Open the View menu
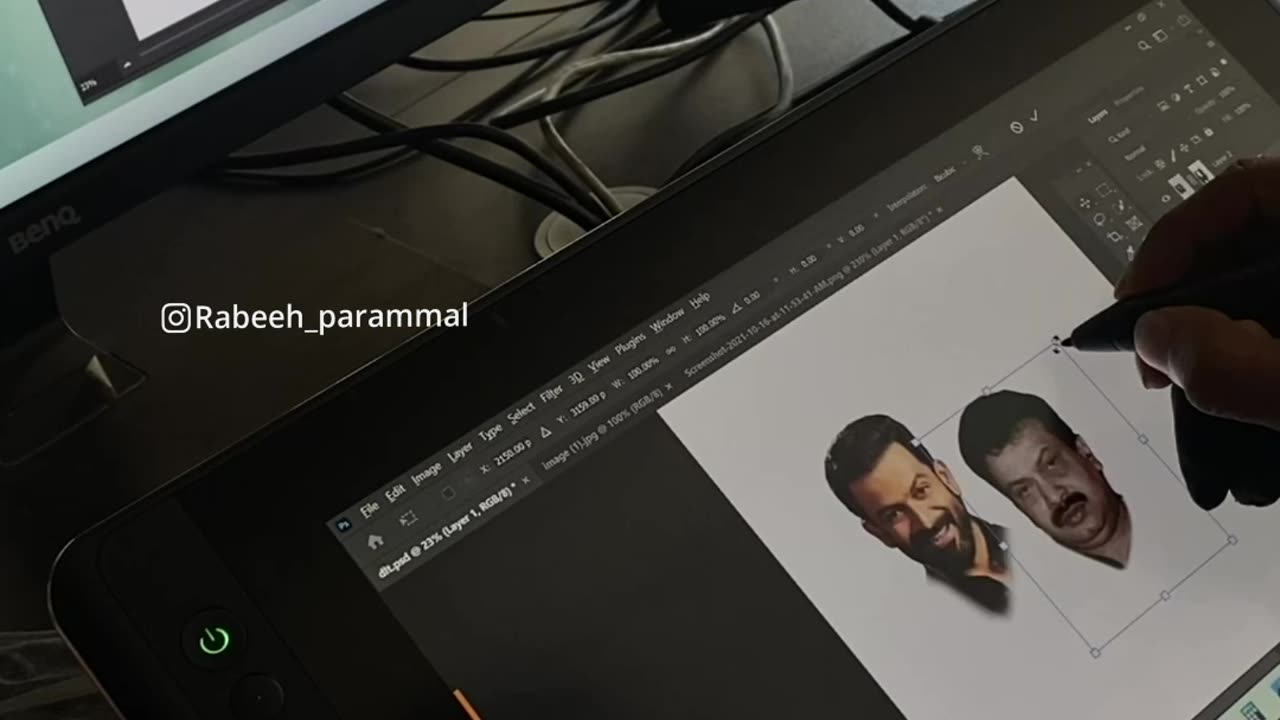Screen dimensions: 1280x720 click(600, 363)
